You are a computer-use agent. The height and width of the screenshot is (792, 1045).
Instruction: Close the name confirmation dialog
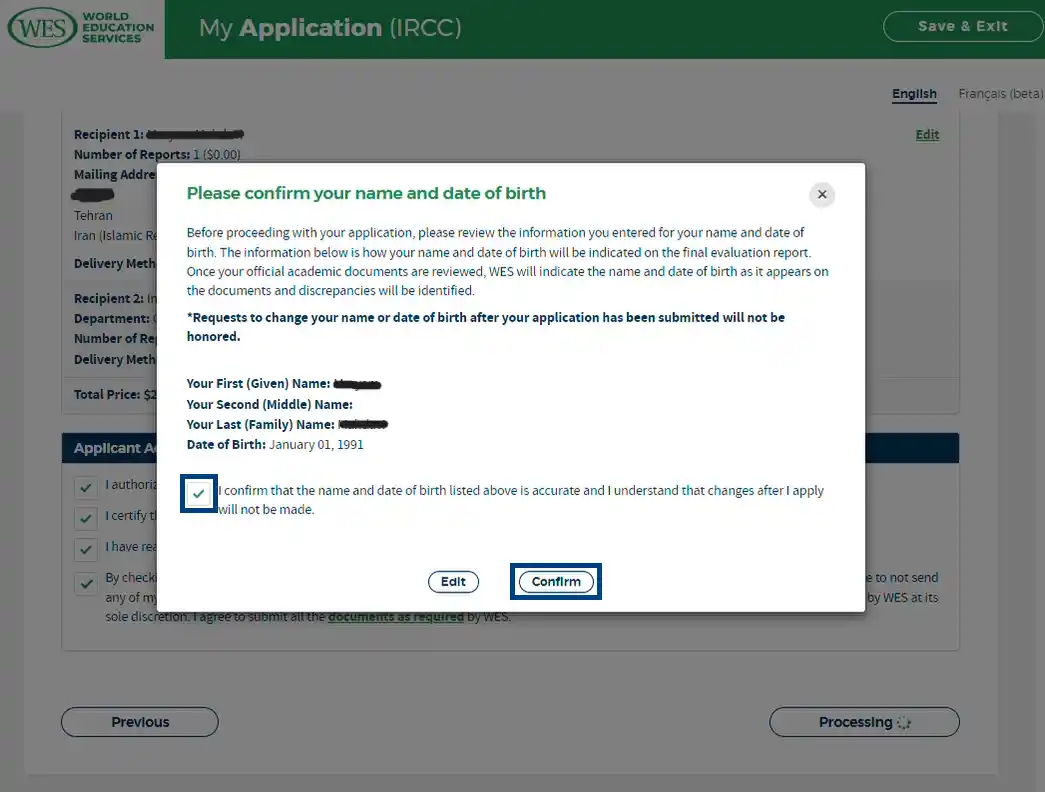pyautogui.click(x=822, y=195)
